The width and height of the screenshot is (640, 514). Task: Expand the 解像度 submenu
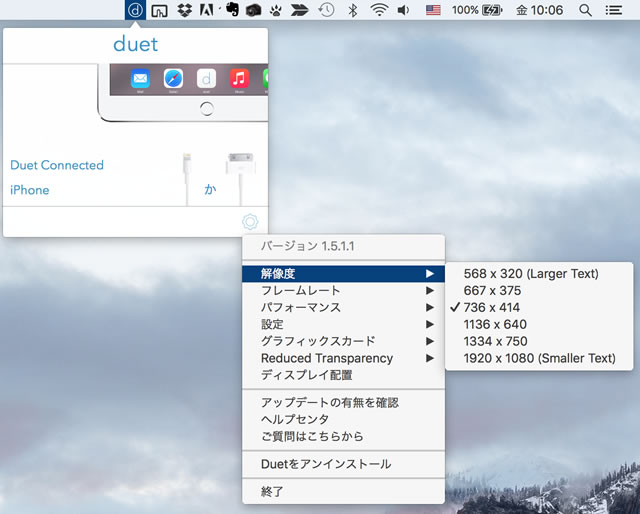click(343, 274)
